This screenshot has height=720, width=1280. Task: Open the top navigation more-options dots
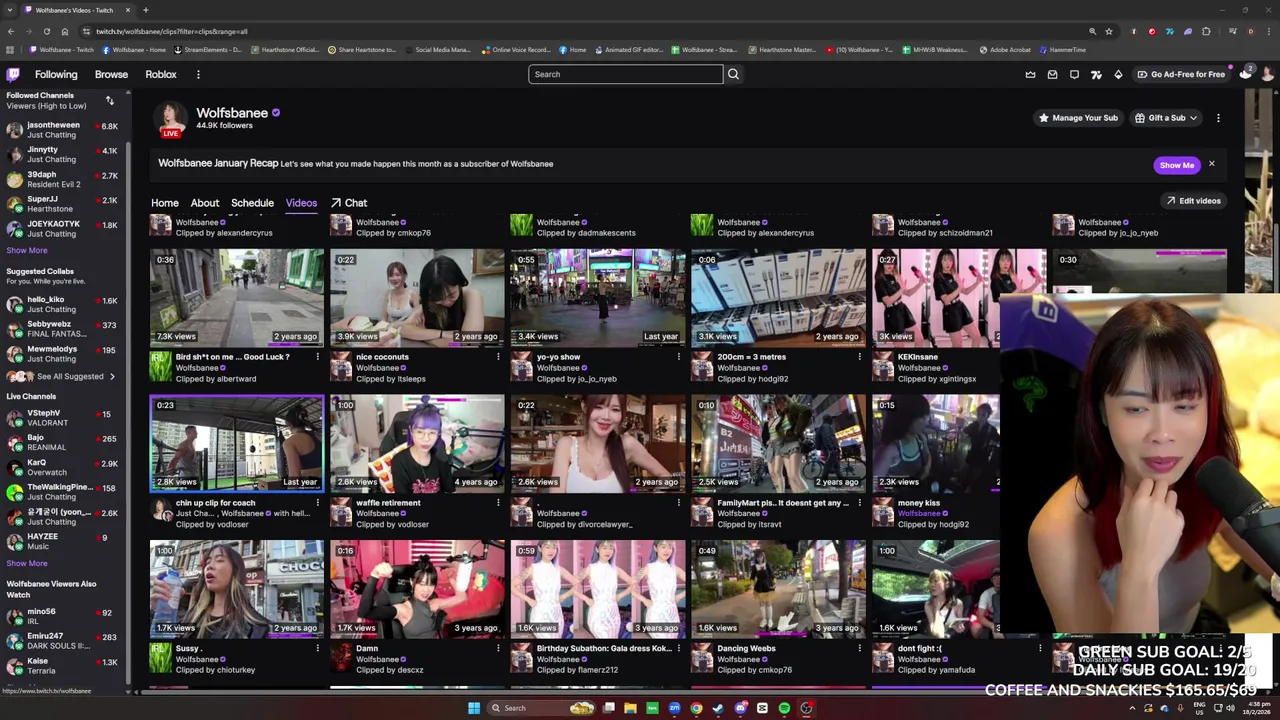point(198,74)
